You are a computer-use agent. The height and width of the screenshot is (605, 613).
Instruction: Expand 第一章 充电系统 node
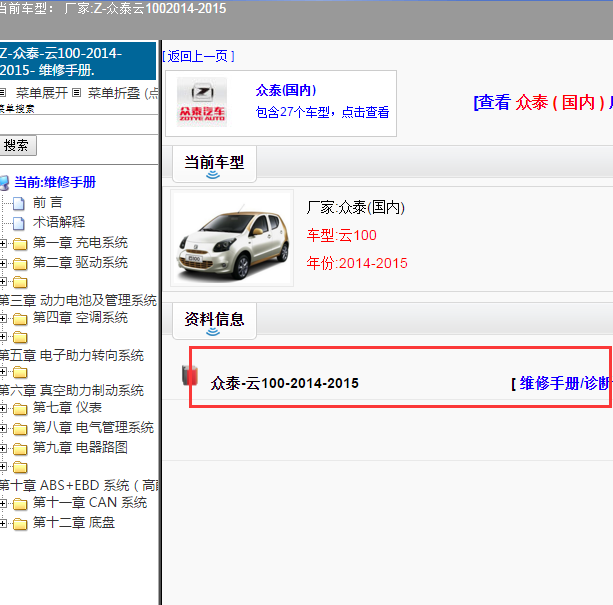pyautogui.click(x=3, y=243)
